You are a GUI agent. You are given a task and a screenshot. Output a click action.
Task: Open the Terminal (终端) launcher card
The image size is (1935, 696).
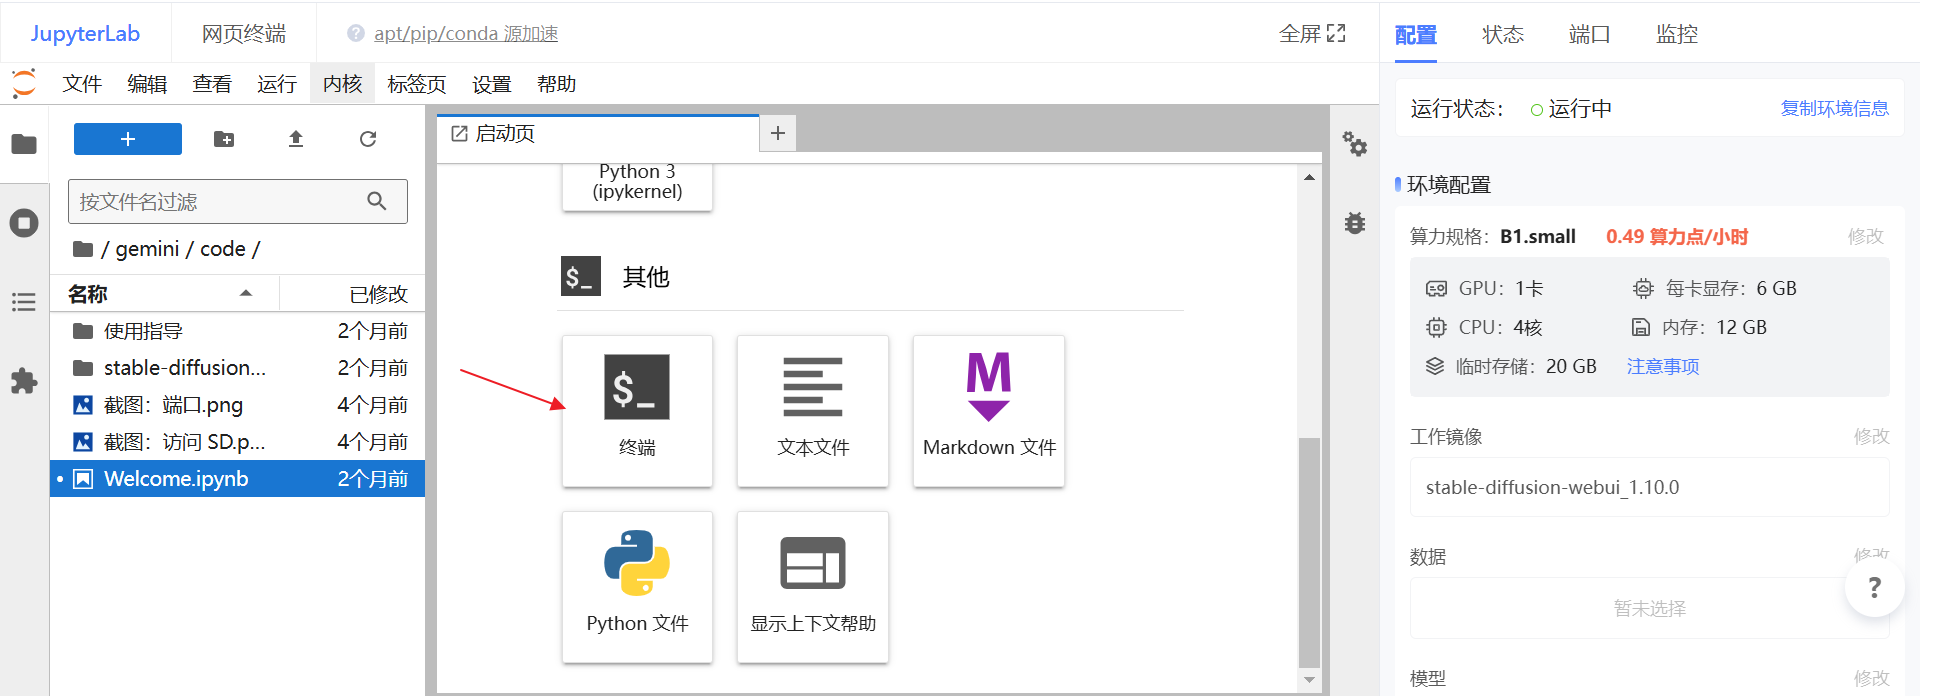click(x=637, y=410)
